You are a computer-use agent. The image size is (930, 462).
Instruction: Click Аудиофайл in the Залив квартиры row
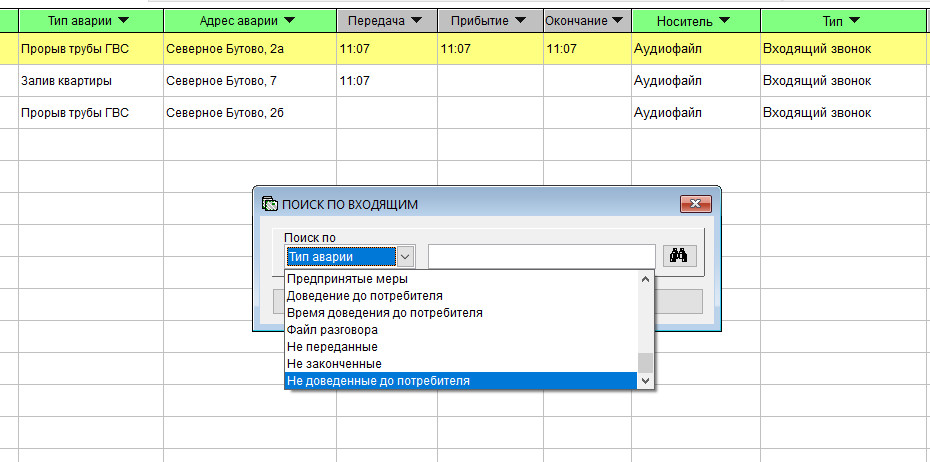click(668, 81)
